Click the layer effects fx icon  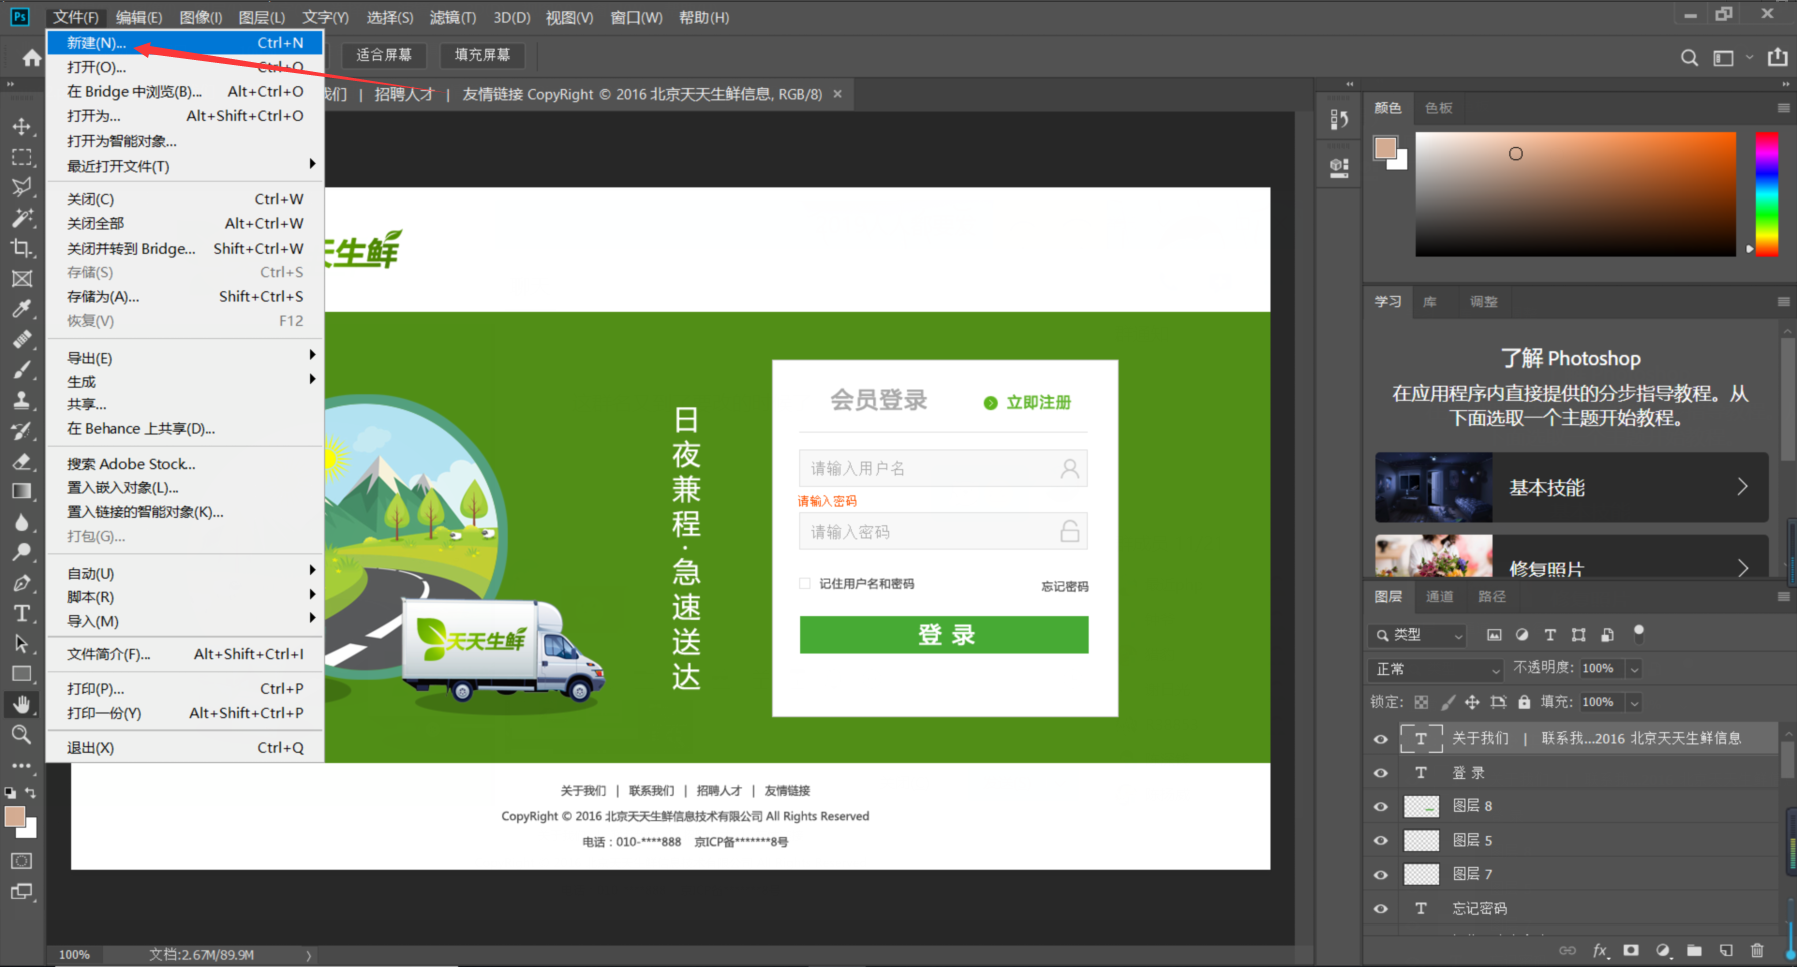coord(1600,950)
